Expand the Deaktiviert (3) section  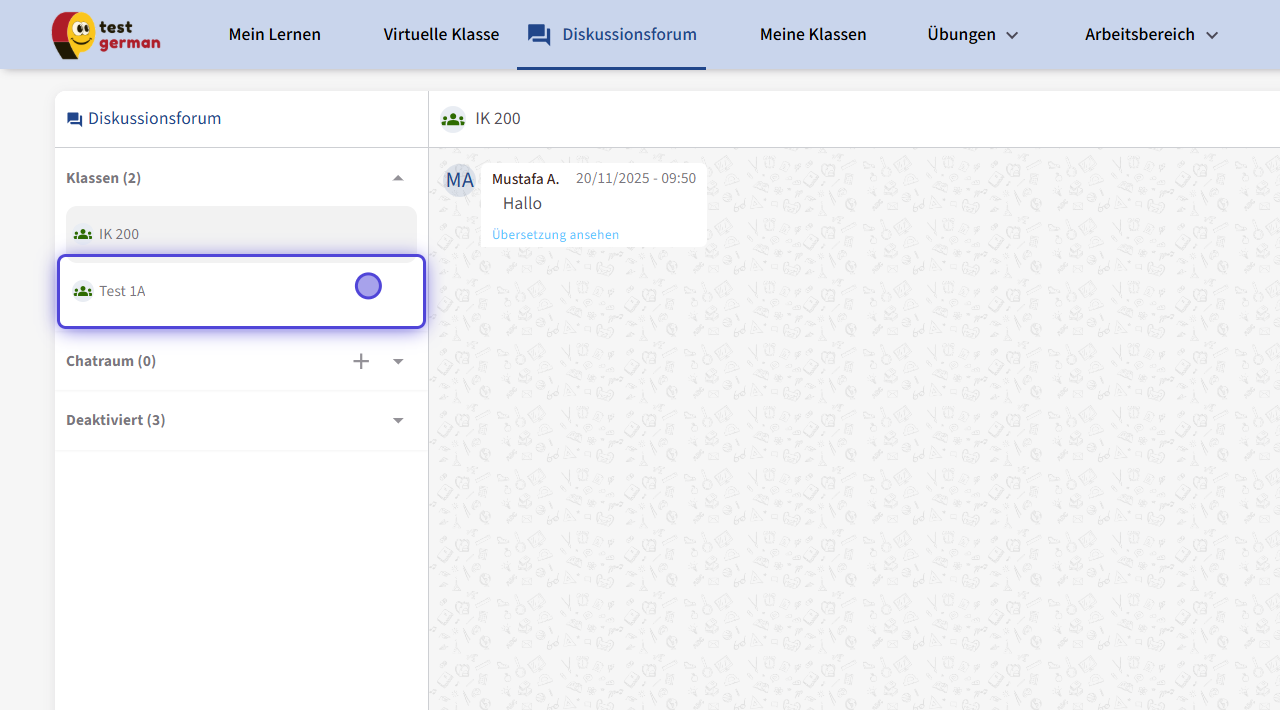(x=398, y=420)
